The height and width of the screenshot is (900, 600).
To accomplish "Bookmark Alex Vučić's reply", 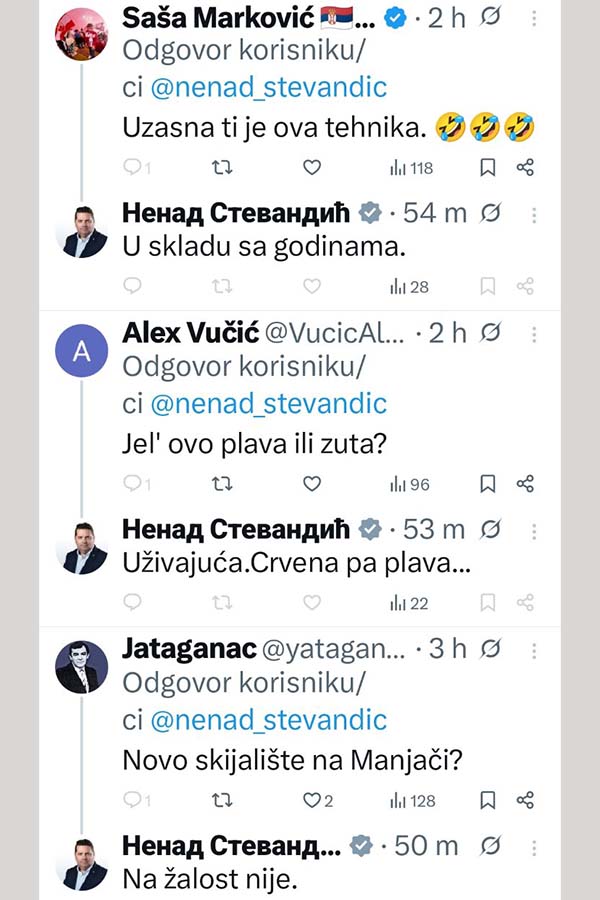I will coord(487,484).
